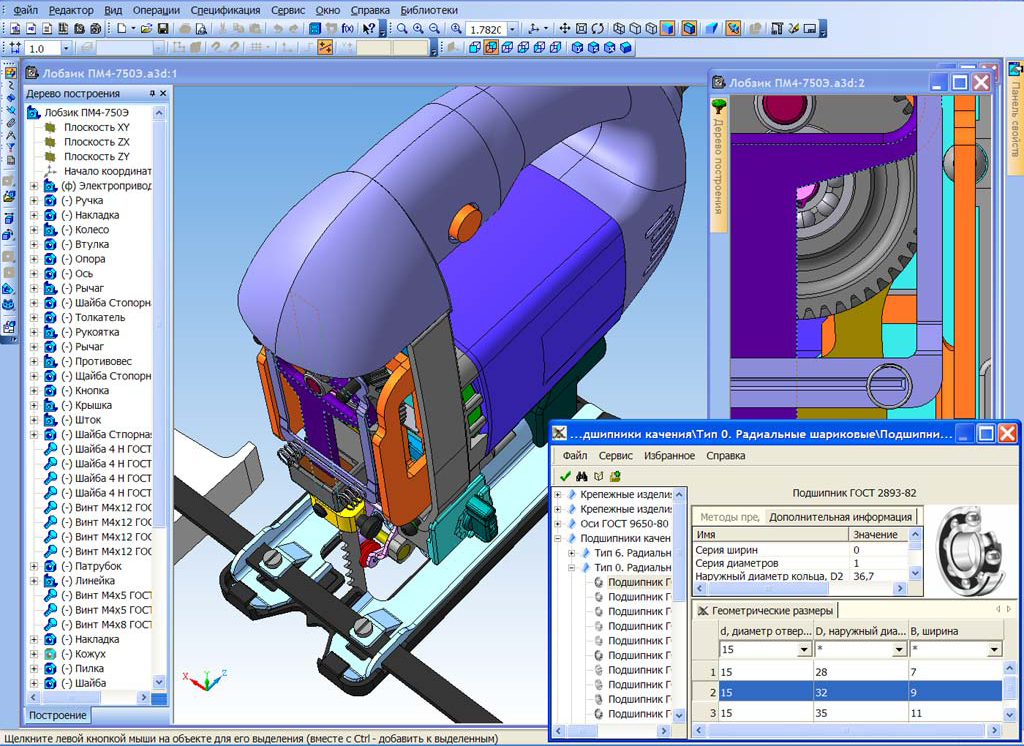Image resolution: width=1024 pixels, height=746 pixels.
Task: Click the Pan view arrows icon
Action: click(565, 29)
